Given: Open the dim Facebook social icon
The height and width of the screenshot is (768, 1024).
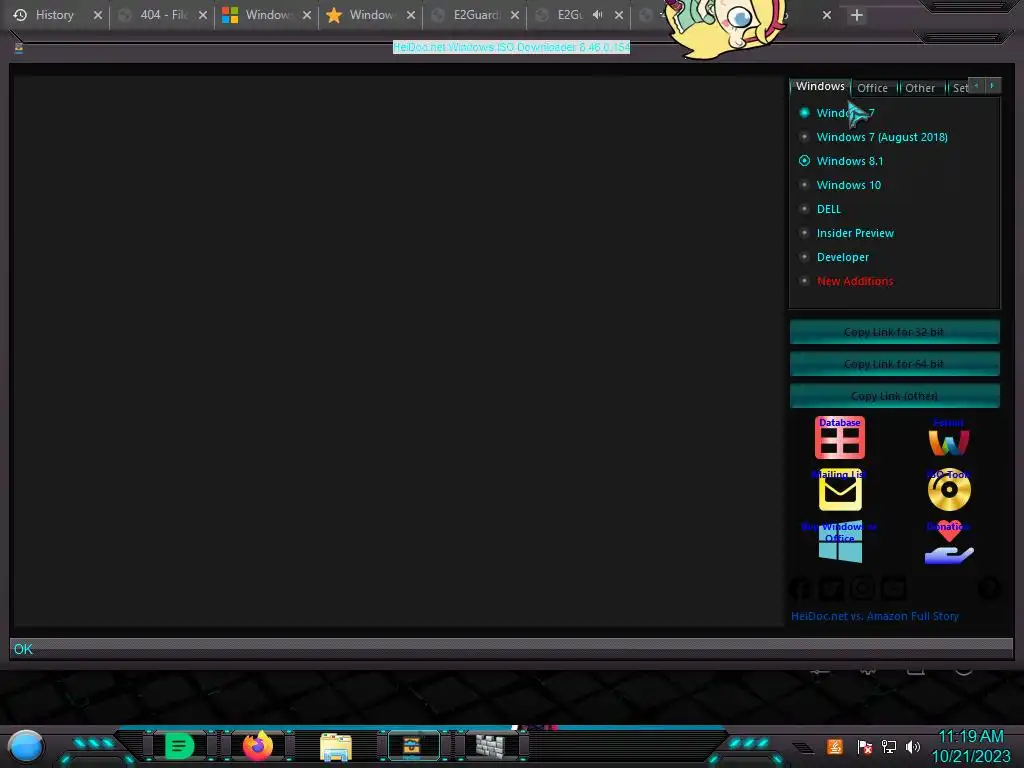Looking at the screenshot, I should point(800,588).
